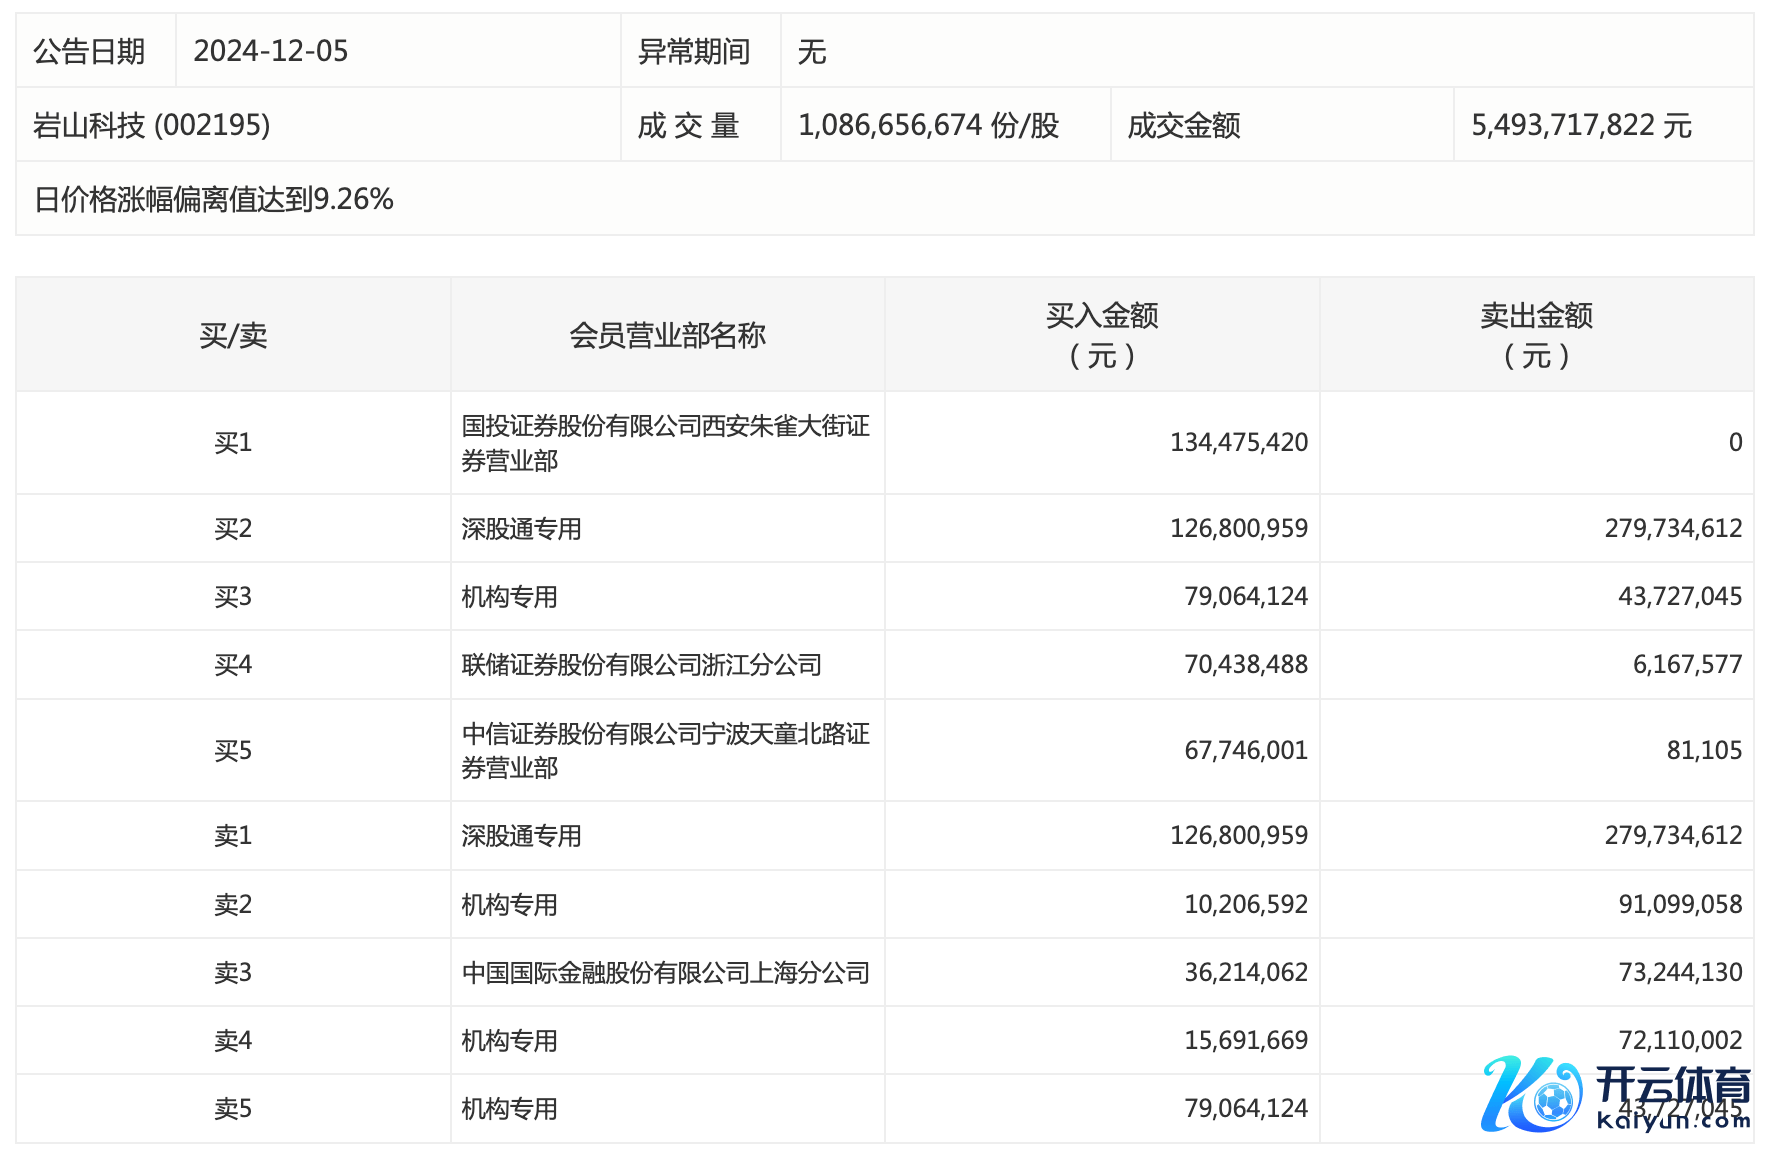Click the 日价格涨幅偏离值达到9.26% description
1766x1154 pixels.
tap(214, 199)
